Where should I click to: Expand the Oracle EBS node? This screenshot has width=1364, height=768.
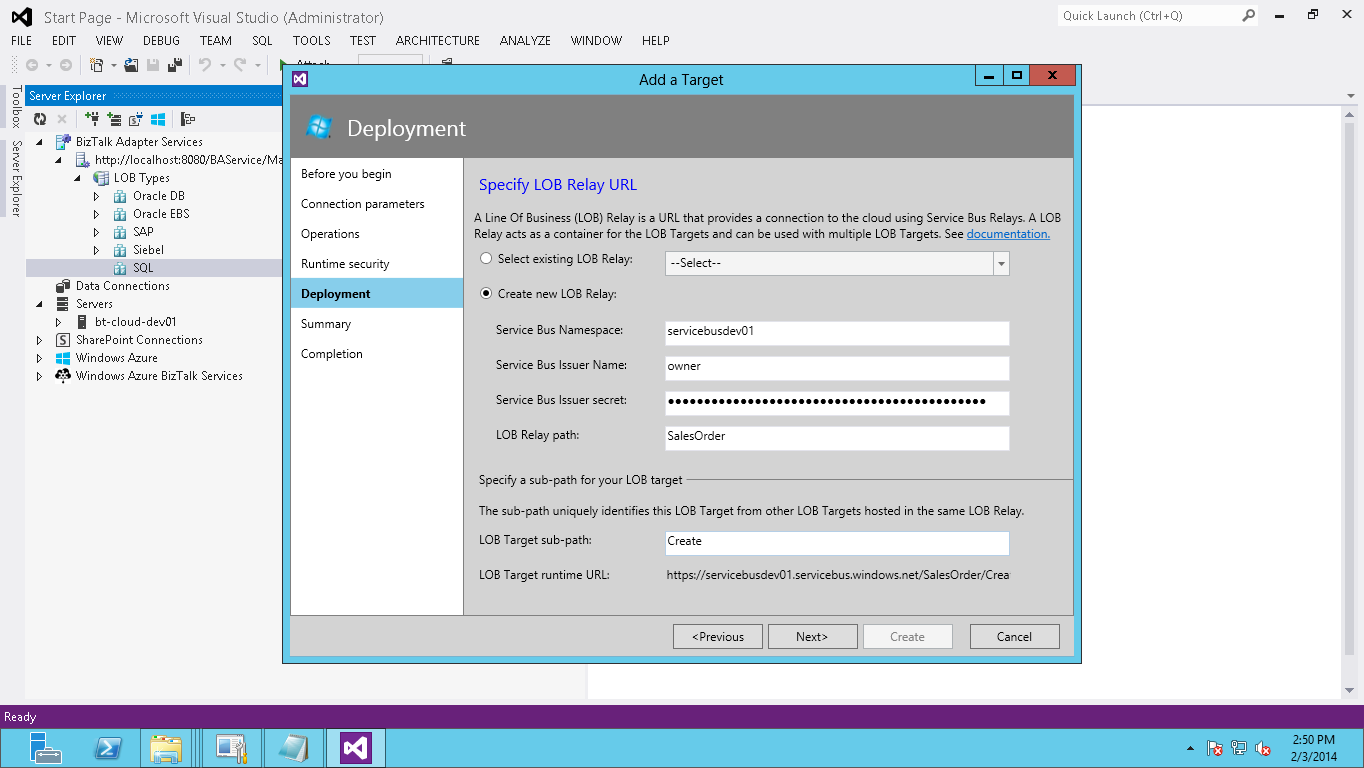pos(97,214)
